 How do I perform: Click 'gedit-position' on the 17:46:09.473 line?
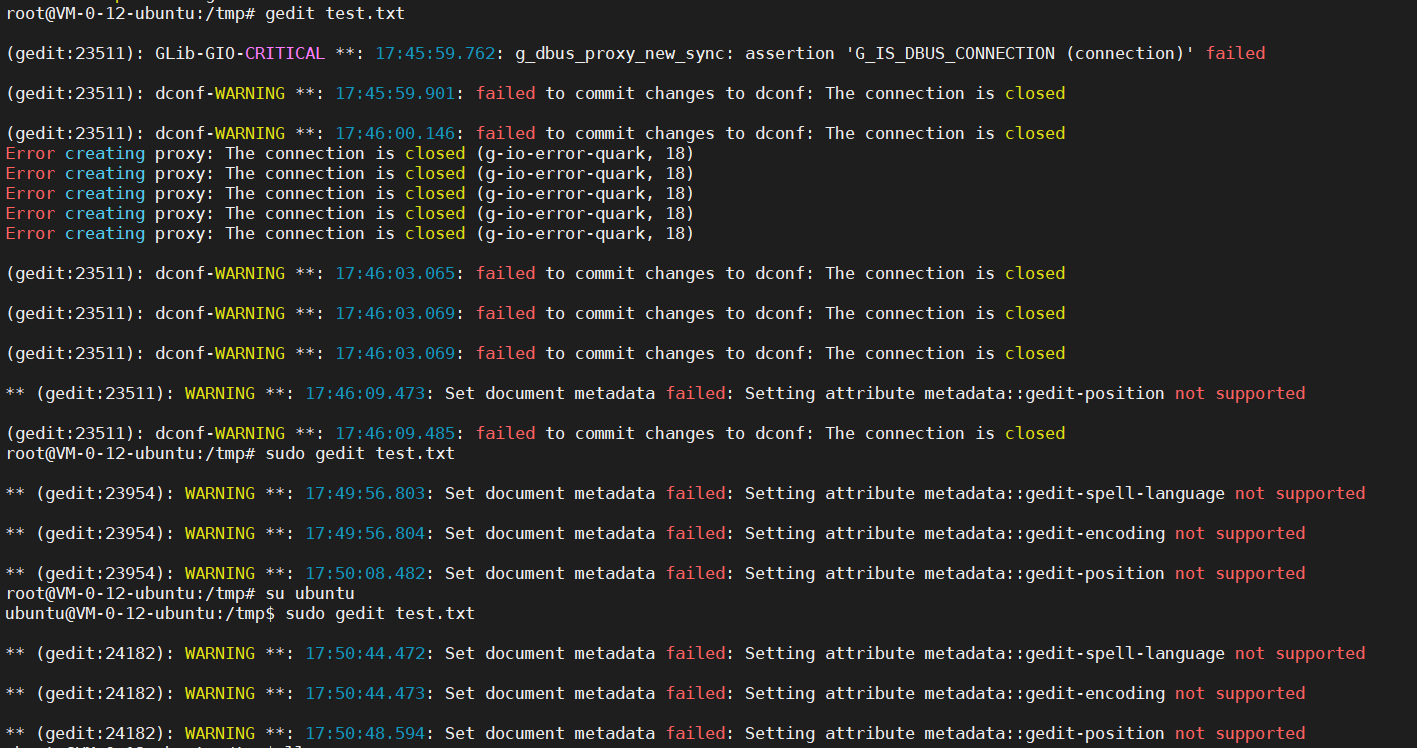(x=1095, y=393)
